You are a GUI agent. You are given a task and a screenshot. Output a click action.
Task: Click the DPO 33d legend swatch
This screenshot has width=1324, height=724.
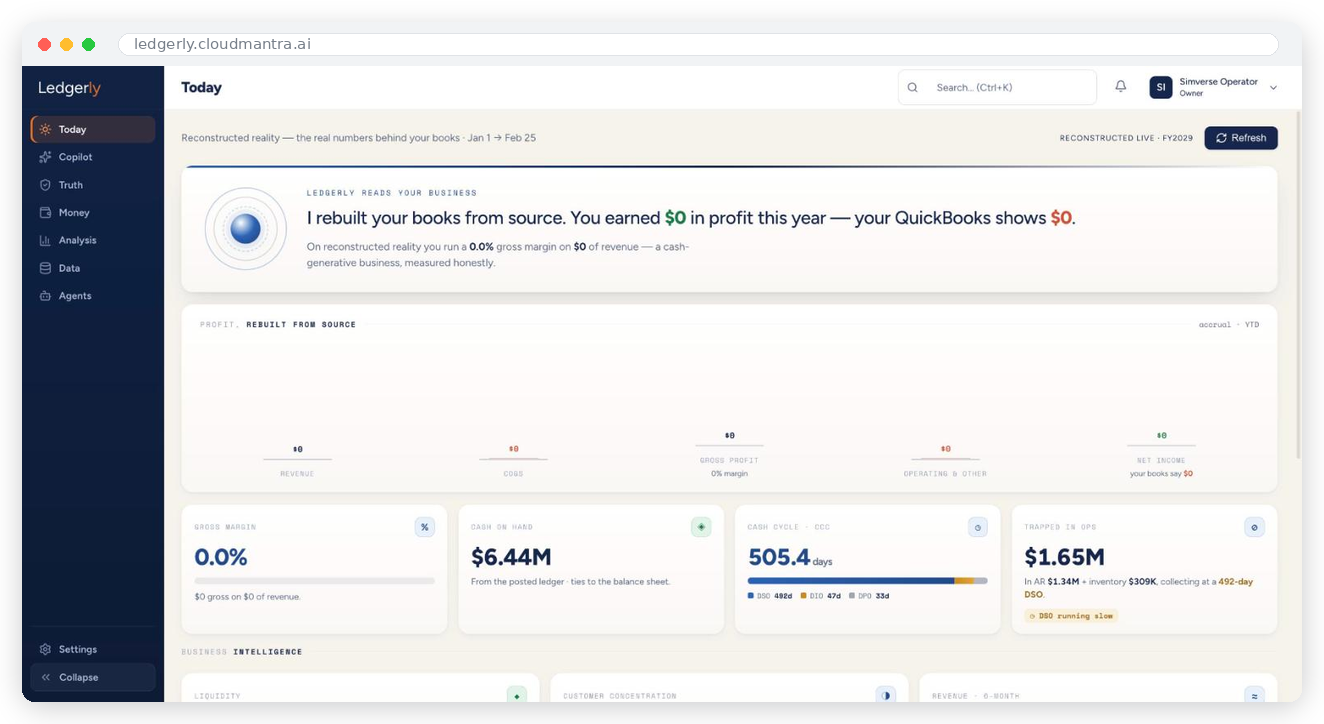[851, 596]
